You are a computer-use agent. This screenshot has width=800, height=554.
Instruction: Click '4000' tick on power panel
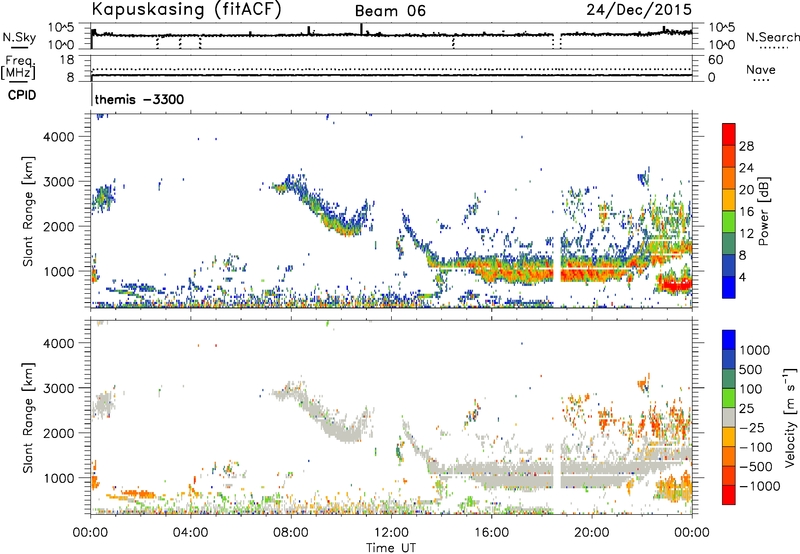click(59, 136)
